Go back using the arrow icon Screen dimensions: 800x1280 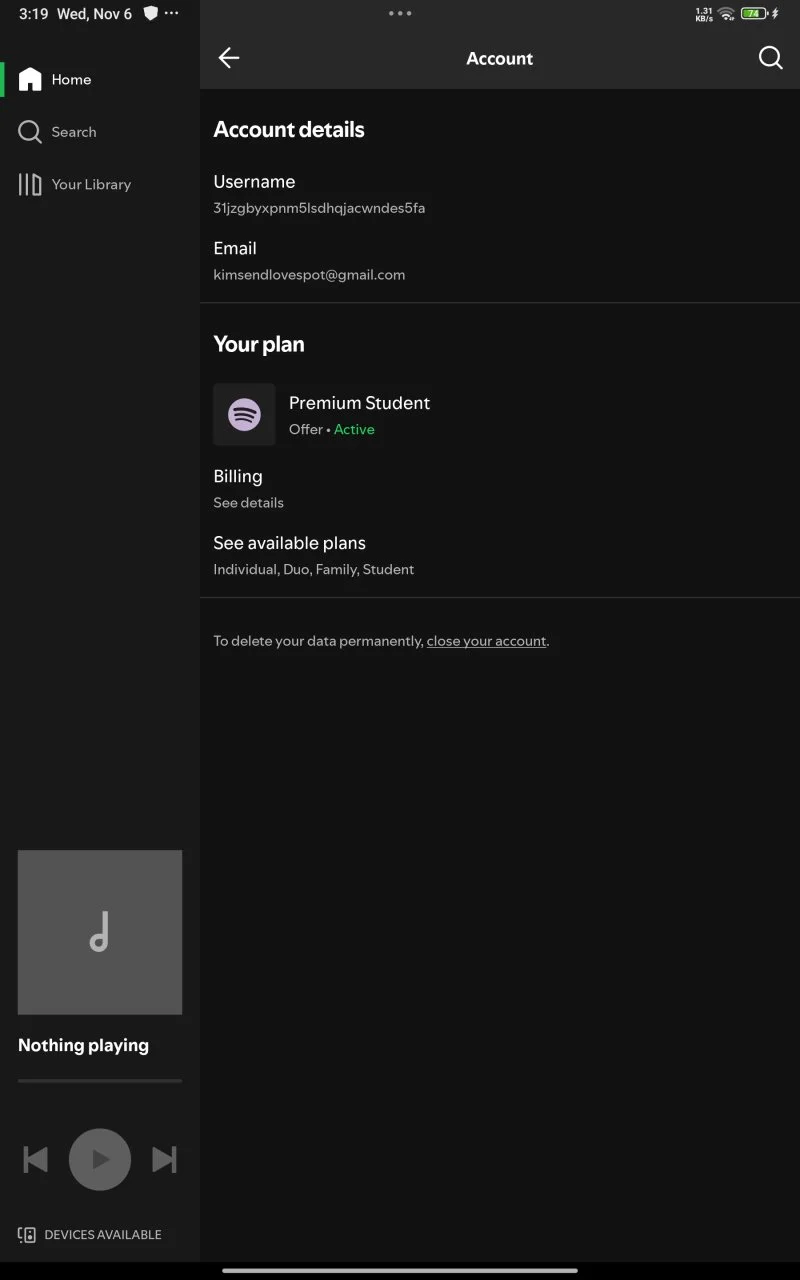229,58
